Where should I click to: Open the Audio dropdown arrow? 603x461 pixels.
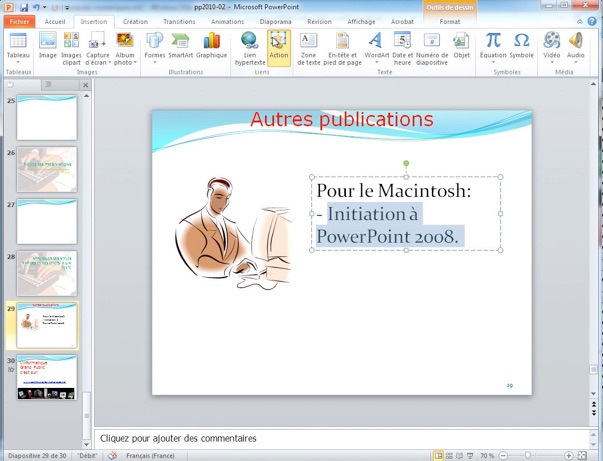pos(575,62)
